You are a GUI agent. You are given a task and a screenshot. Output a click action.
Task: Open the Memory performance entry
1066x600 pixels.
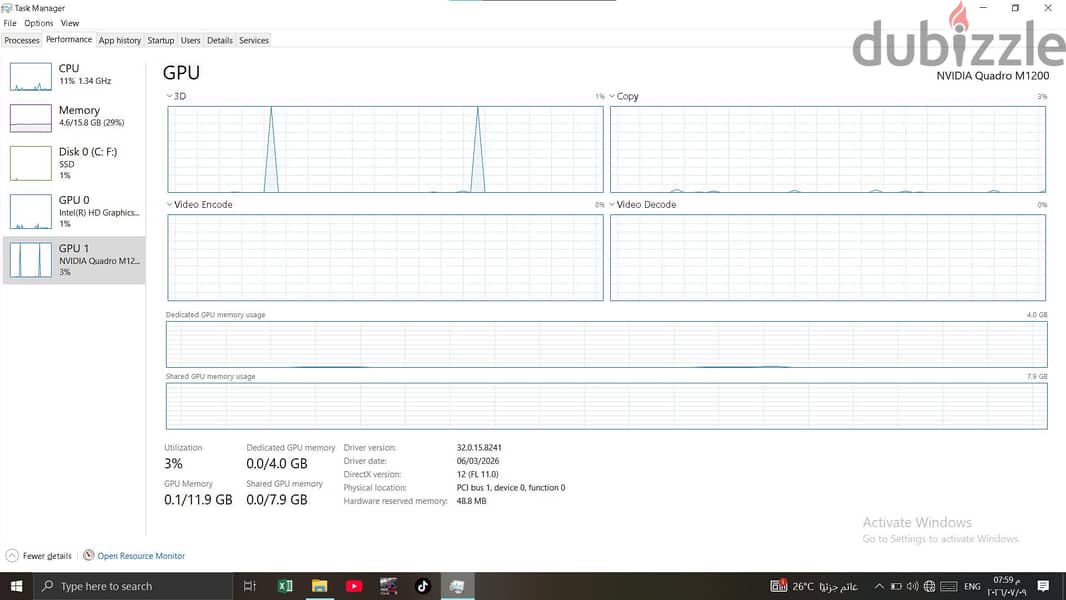73,117
